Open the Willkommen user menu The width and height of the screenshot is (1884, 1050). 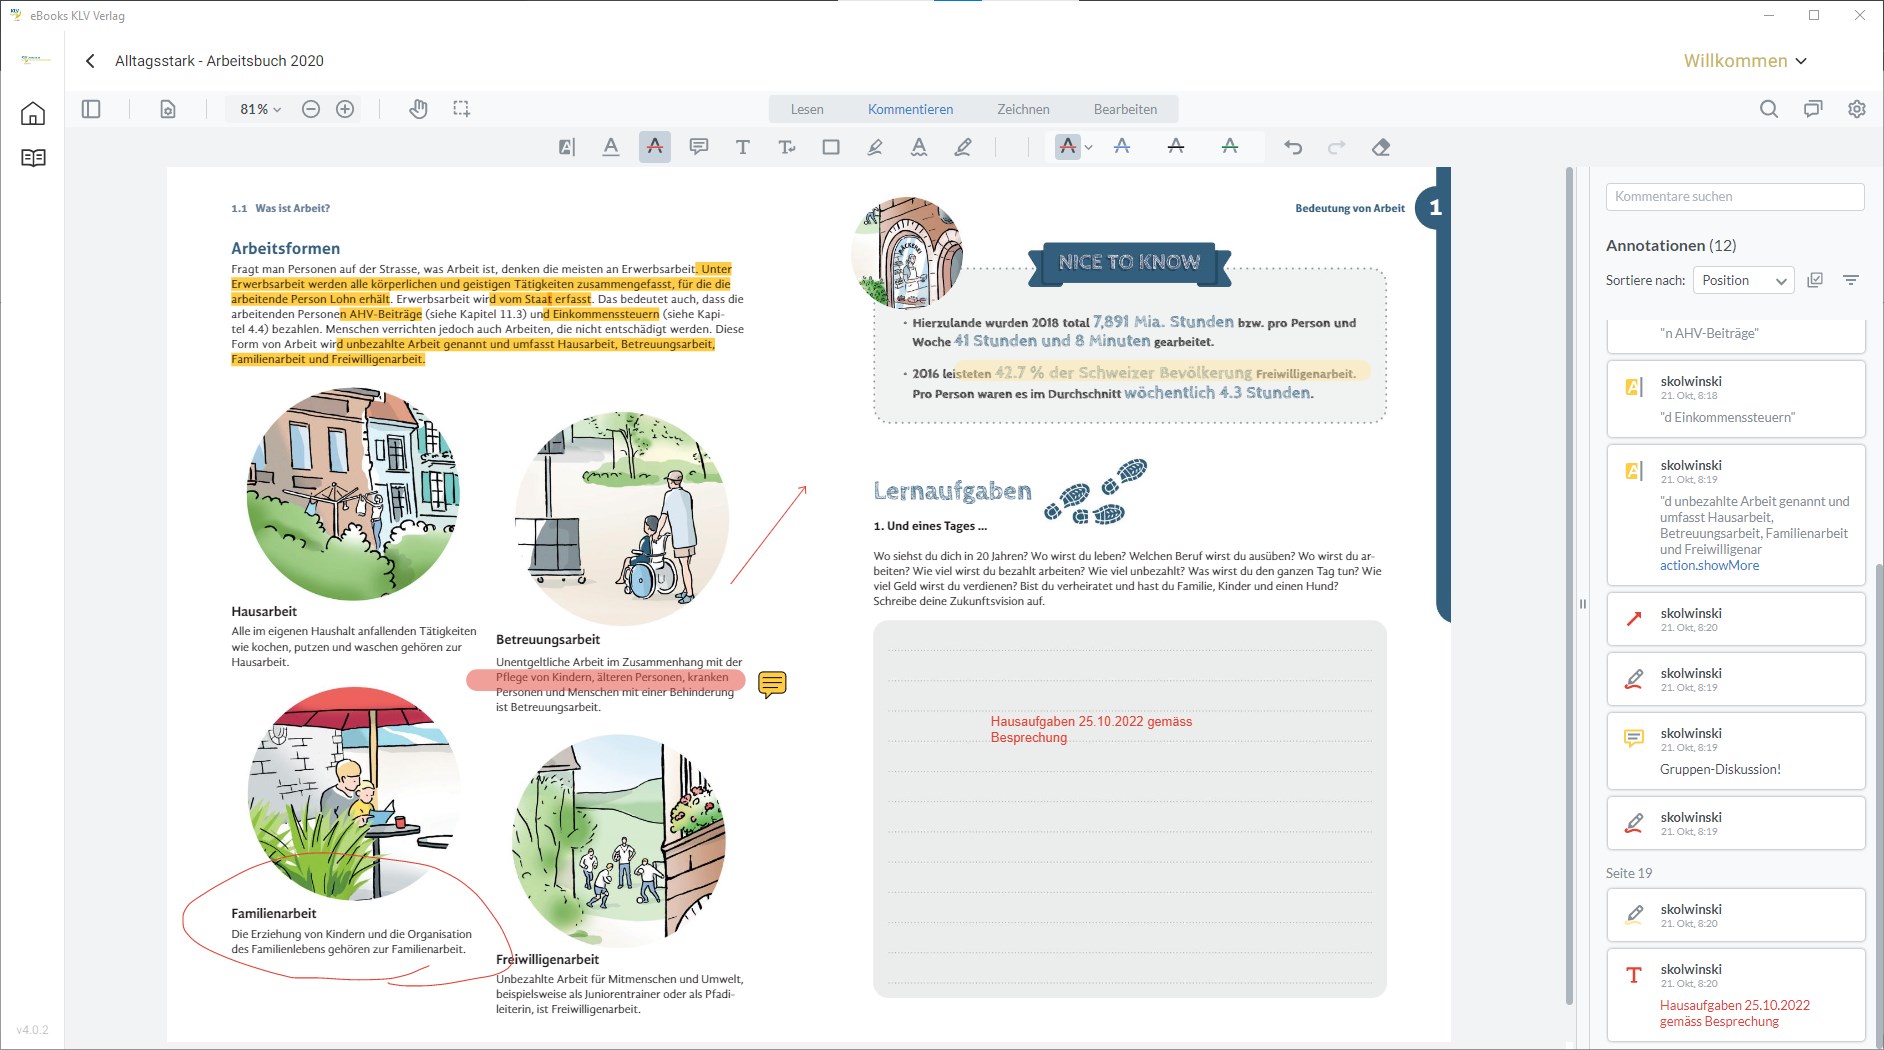coord(1745,61)
